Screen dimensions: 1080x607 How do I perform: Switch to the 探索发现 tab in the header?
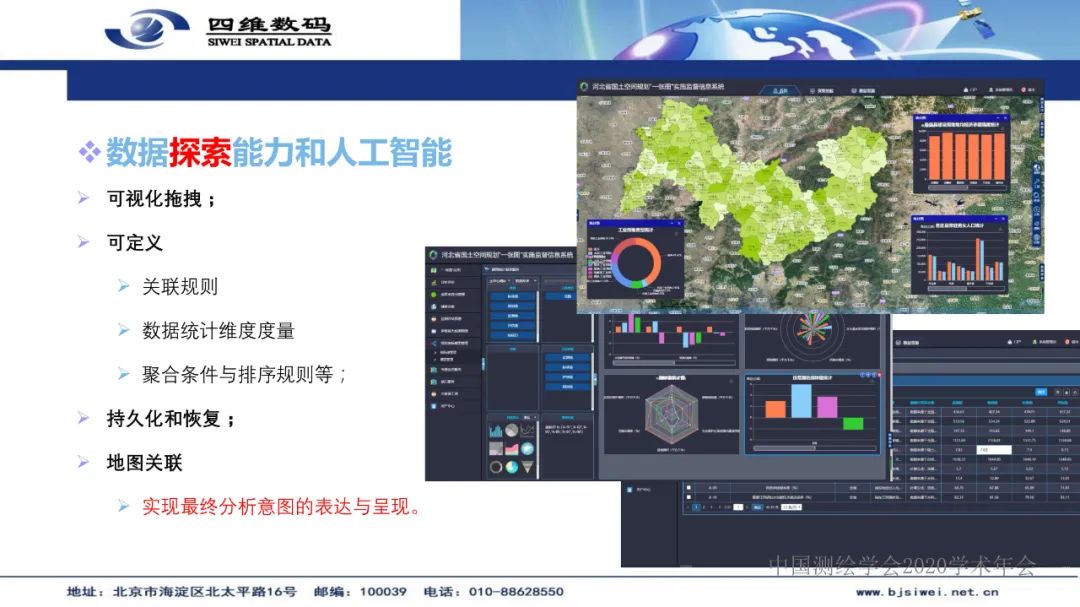click(821, 88)
